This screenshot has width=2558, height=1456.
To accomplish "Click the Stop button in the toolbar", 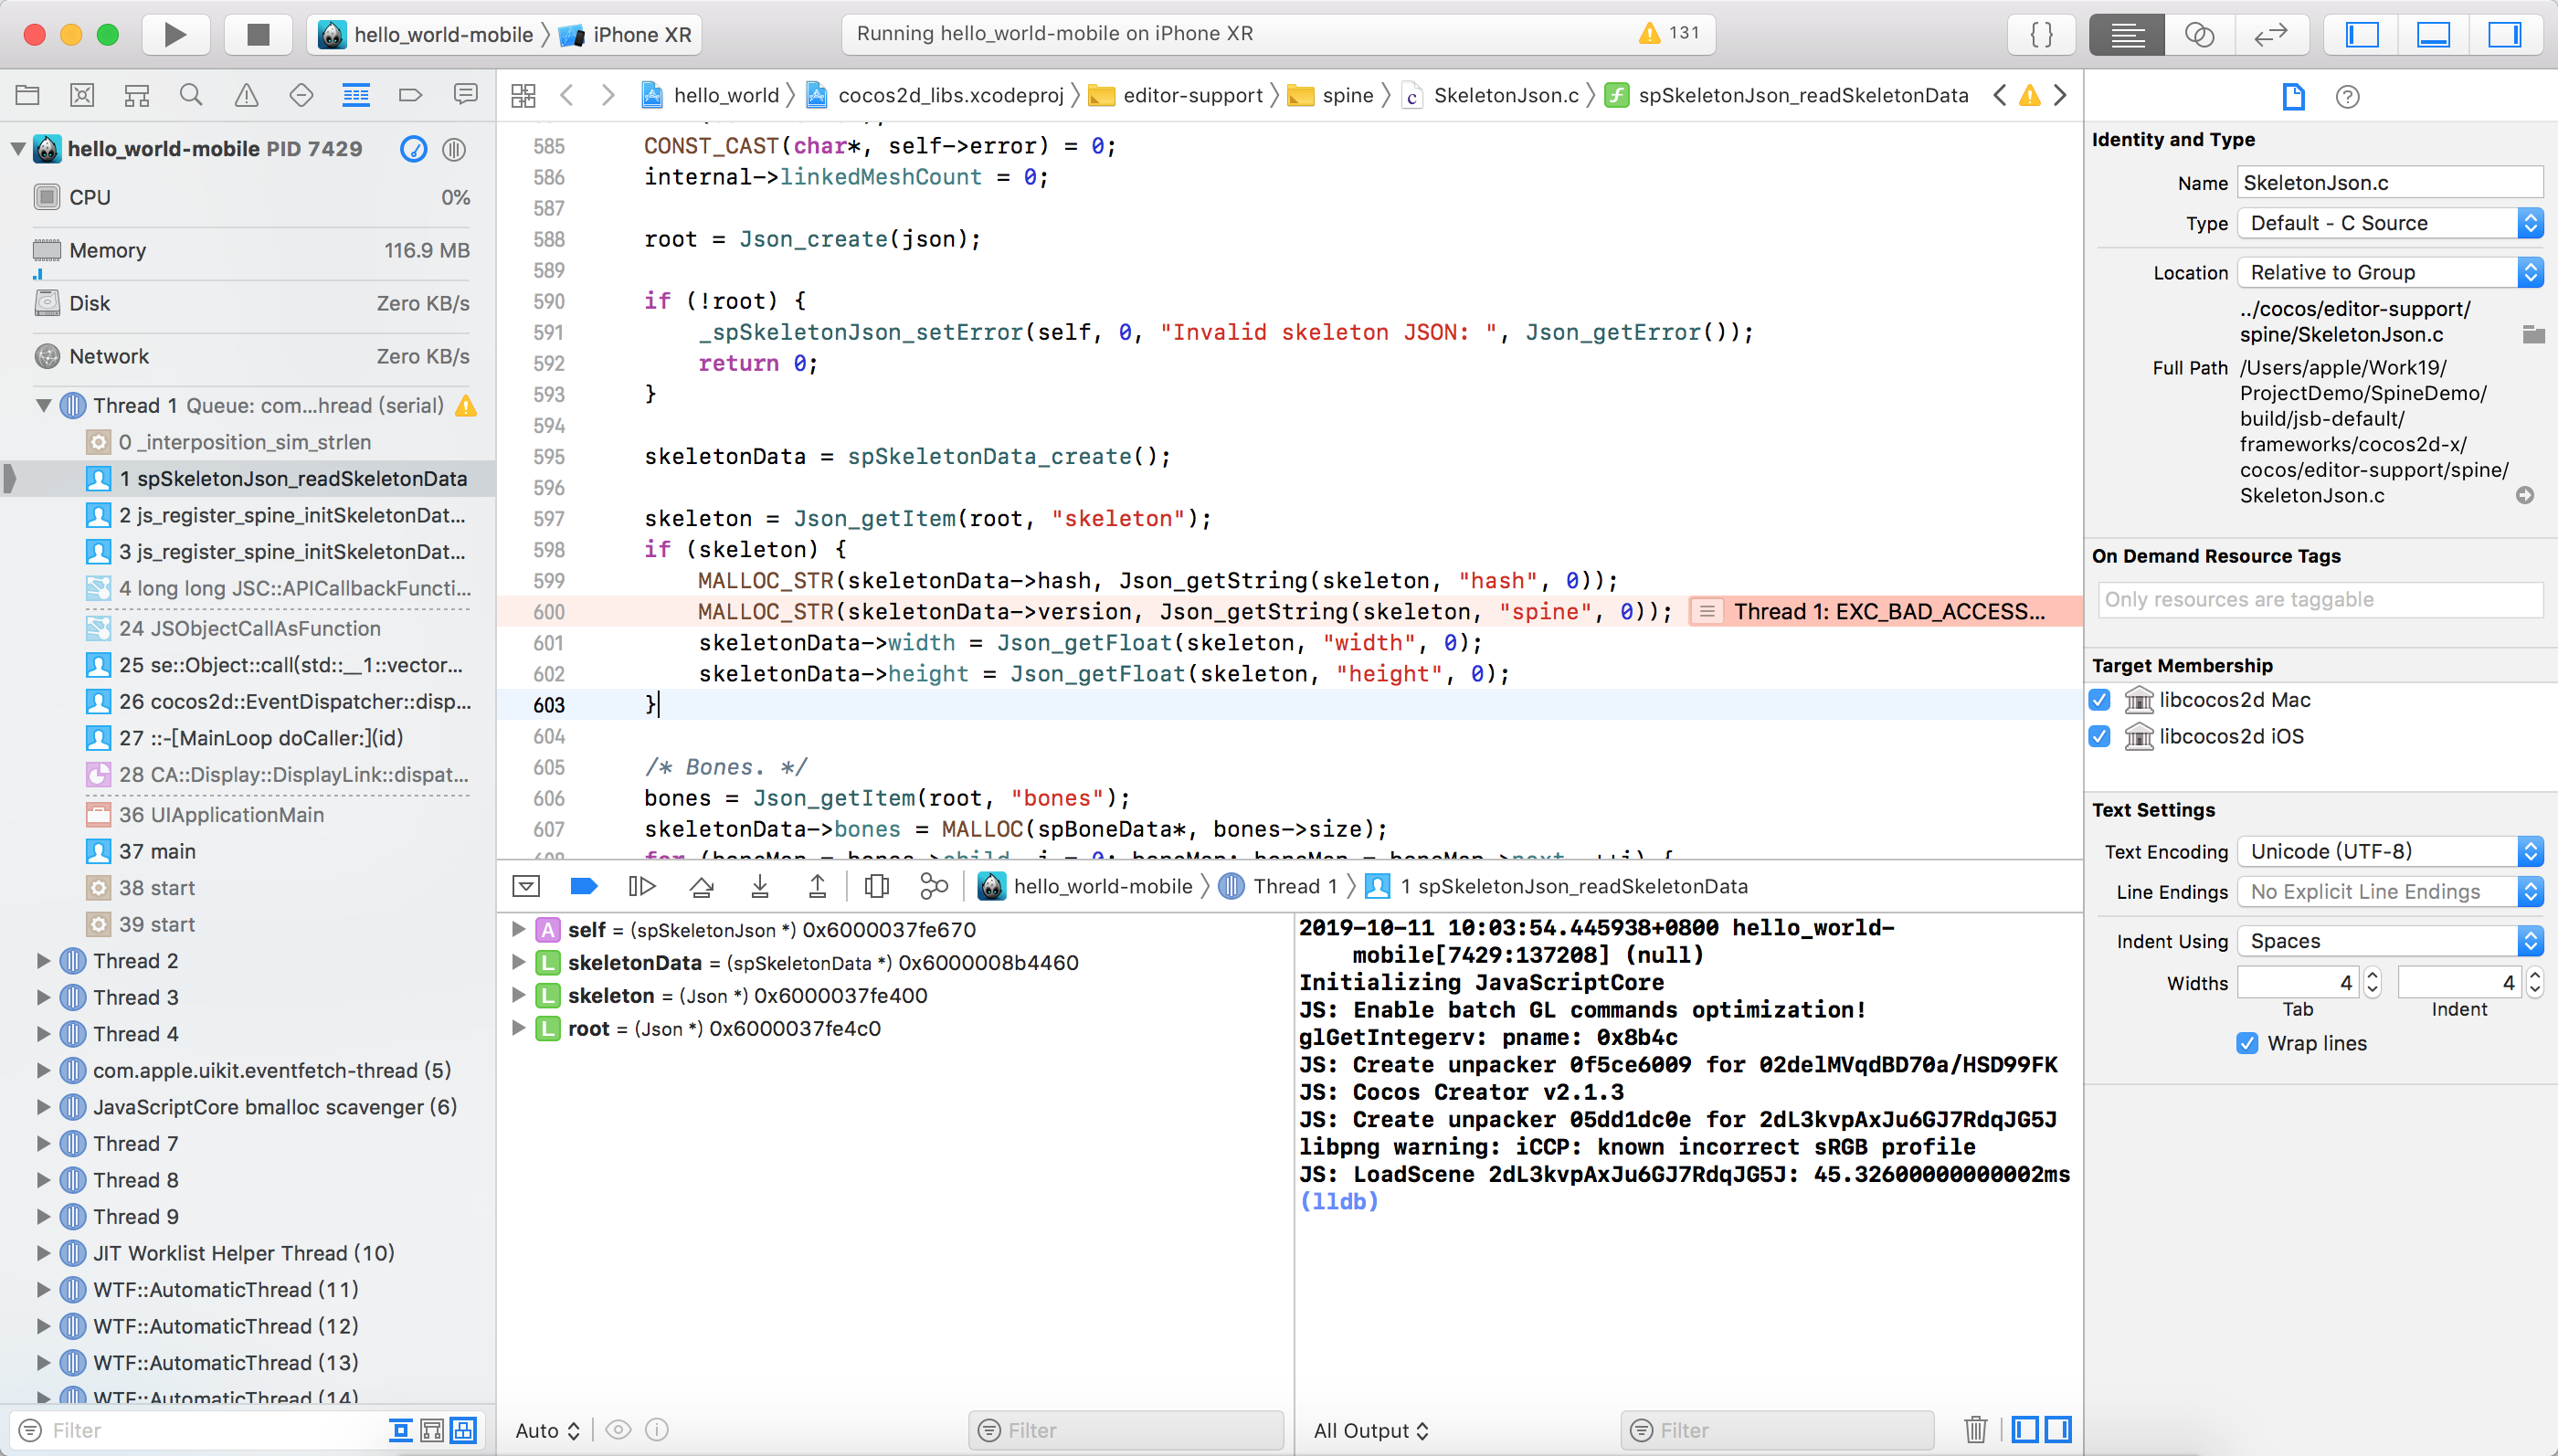I will coord(258,35).
